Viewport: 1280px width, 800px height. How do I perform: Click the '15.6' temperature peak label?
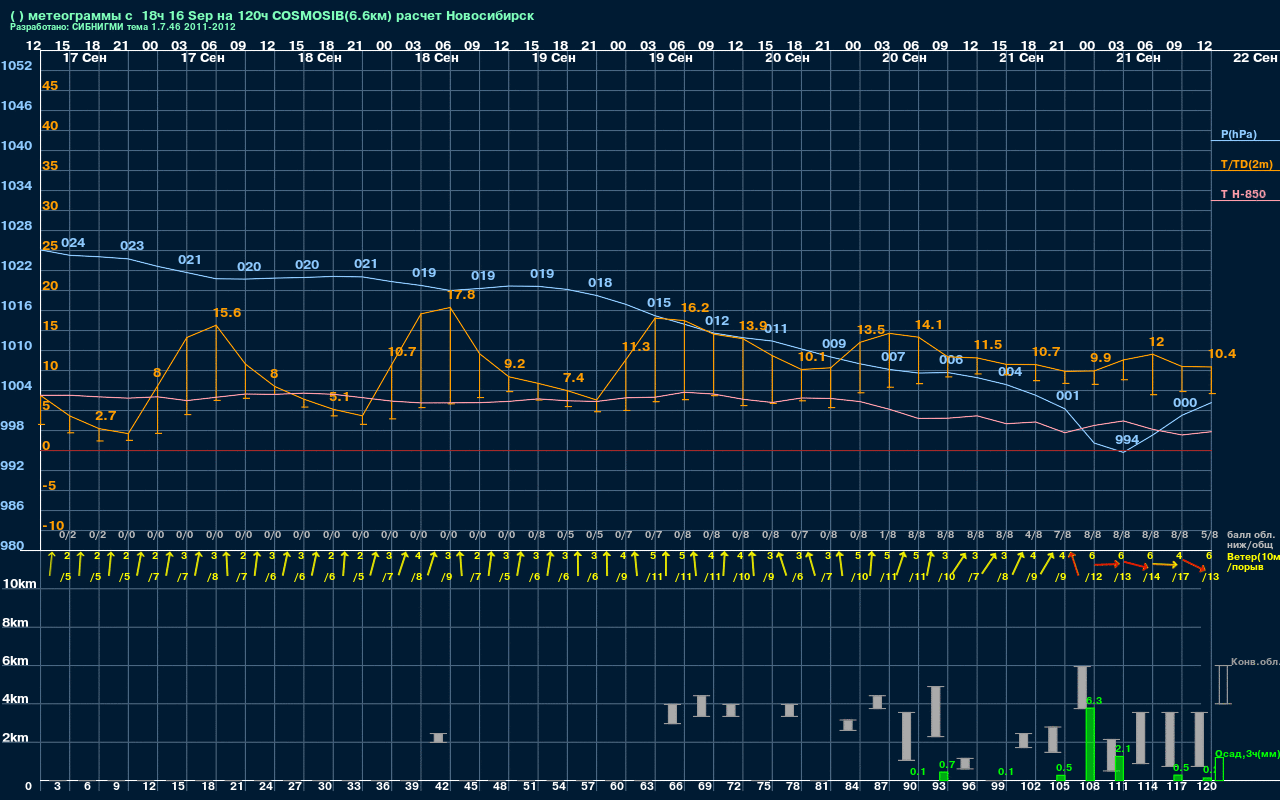(228, 313)
